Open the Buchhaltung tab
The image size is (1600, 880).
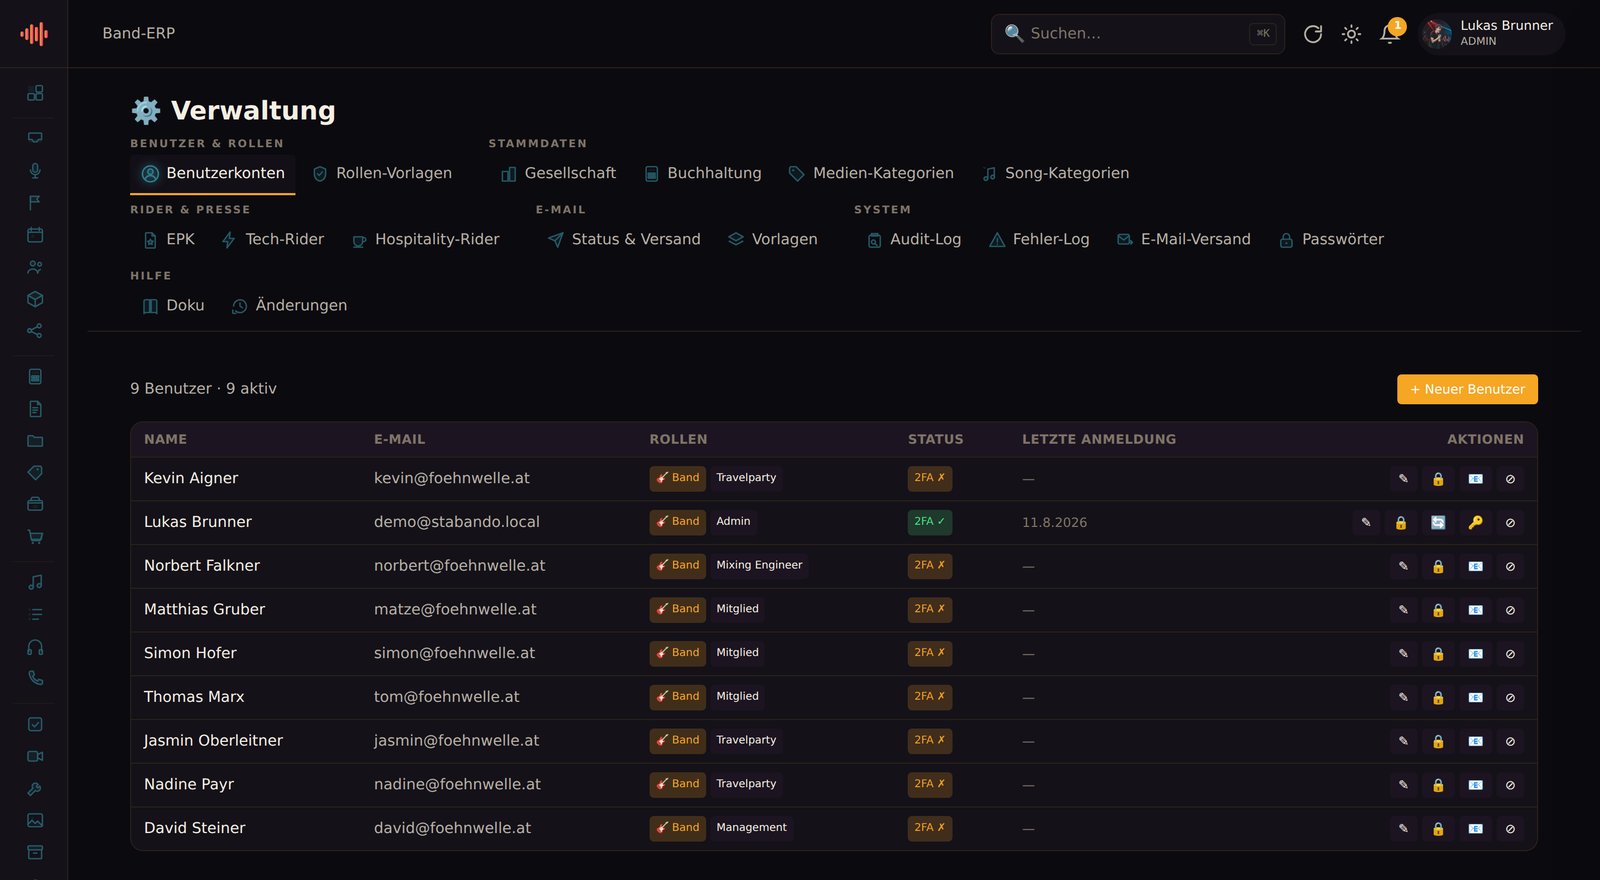703,173
